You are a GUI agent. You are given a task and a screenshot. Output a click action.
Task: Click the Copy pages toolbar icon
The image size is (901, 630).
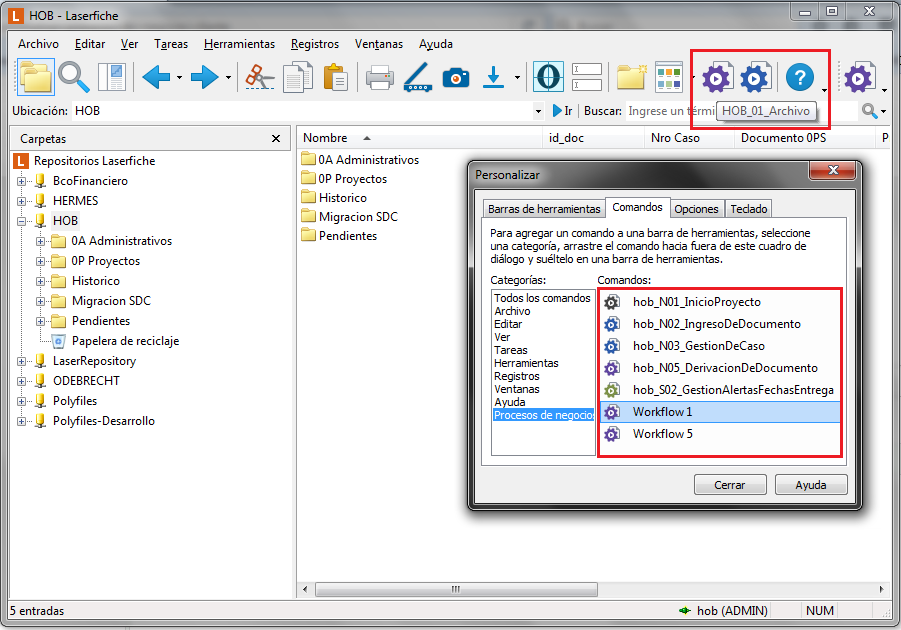[298, 77]
